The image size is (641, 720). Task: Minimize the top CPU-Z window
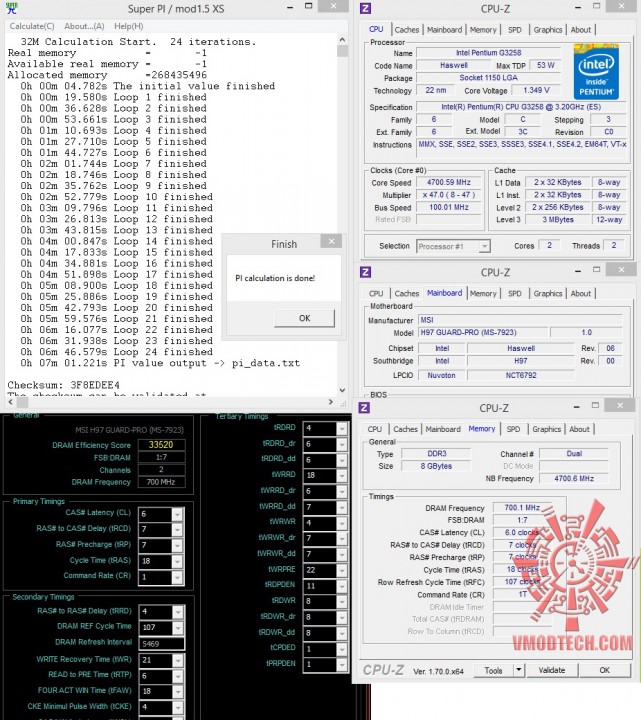[578, 7]
